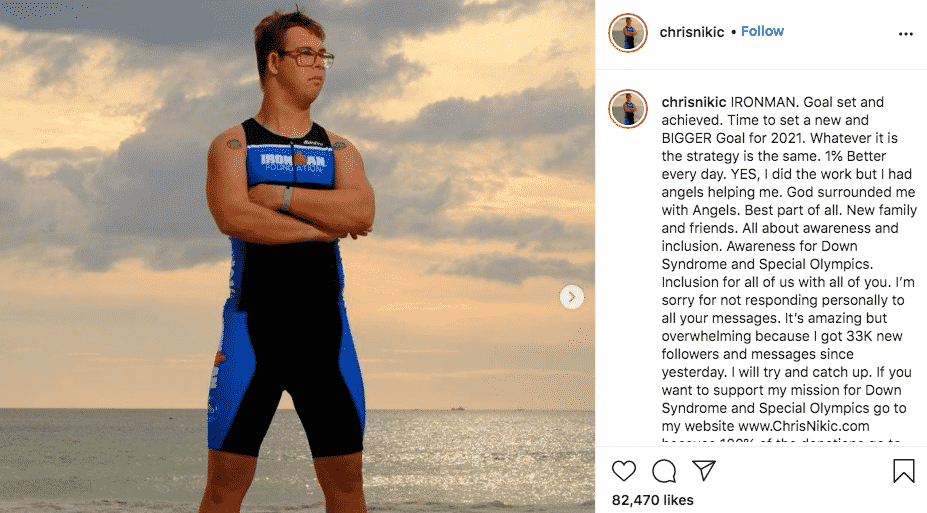927x513 pixels.
Task: Click the chrisnikic avatar beside the caption
Action: pyautogui.click(x=628, y=109)
